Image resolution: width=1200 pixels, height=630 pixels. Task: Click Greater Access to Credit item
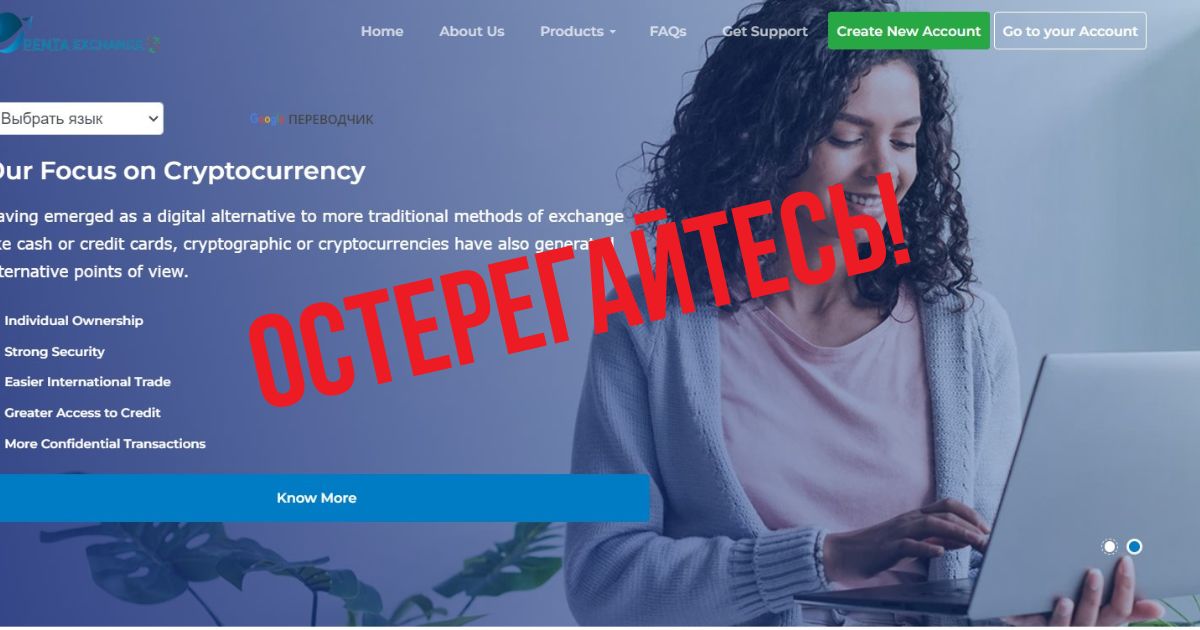click(x=82, y=413)
